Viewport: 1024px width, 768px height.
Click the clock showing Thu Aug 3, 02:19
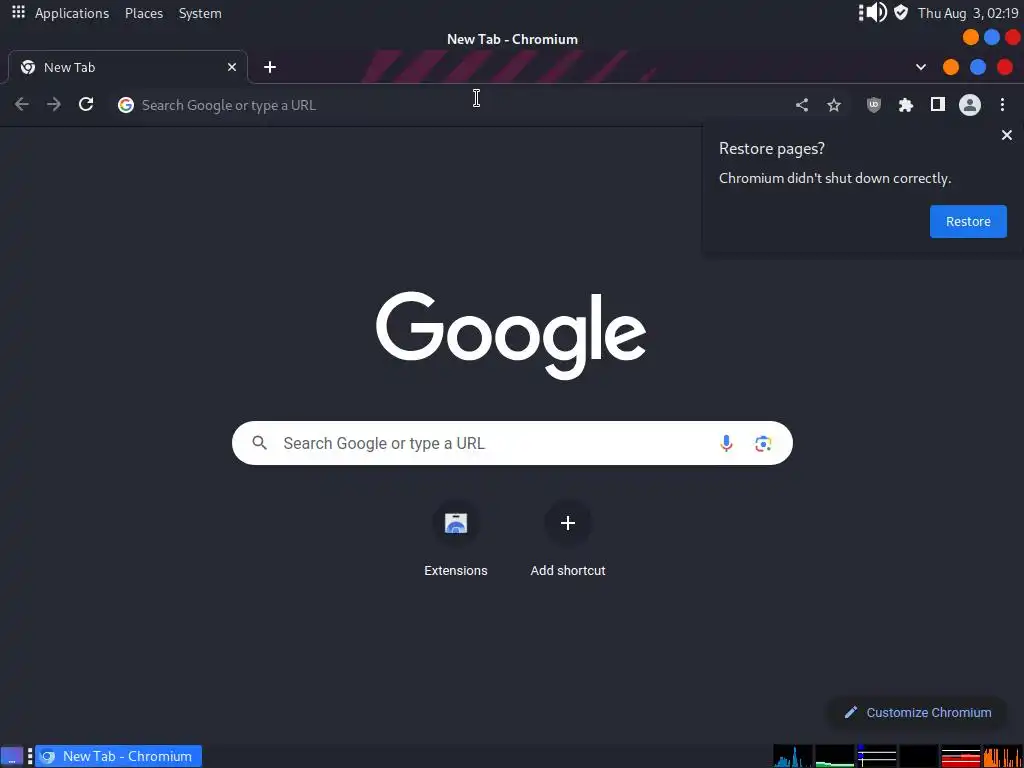[968, 13]
